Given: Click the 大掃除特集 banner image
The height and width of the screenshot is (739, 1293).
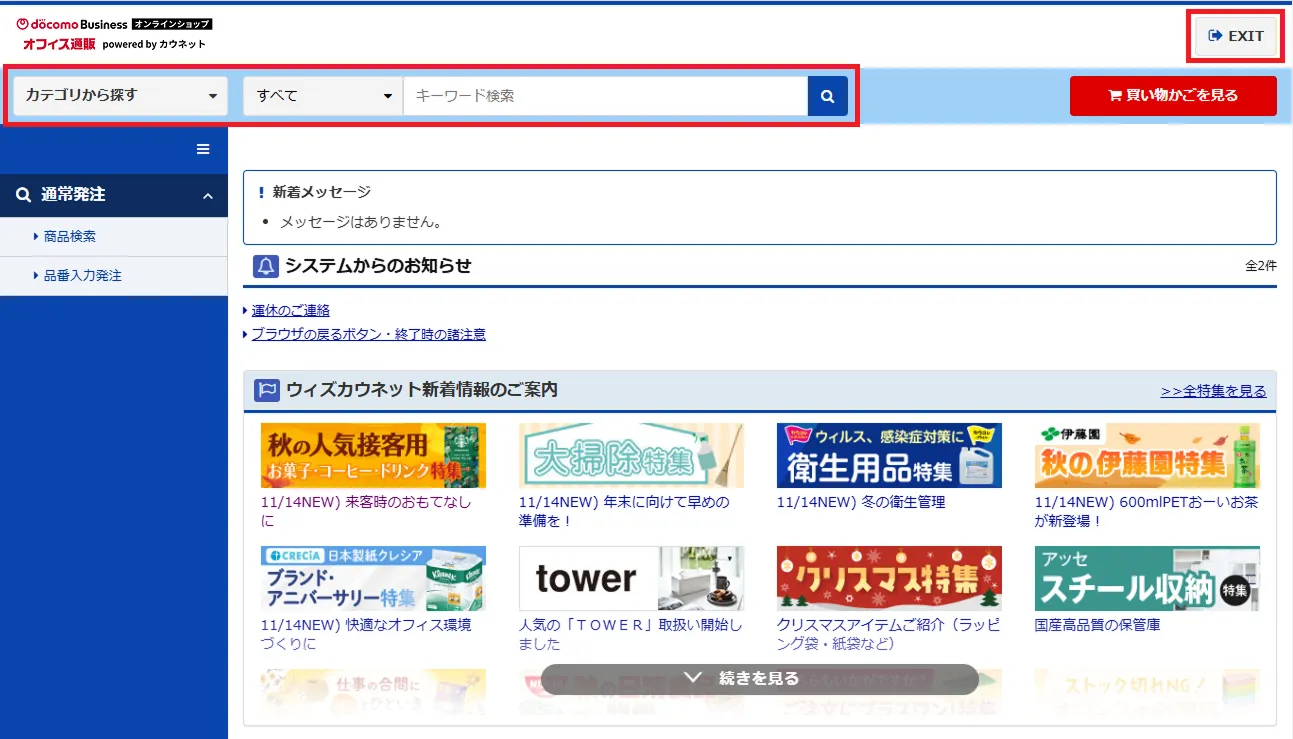Looking at the screenshot, I should (x=631, y=455).
